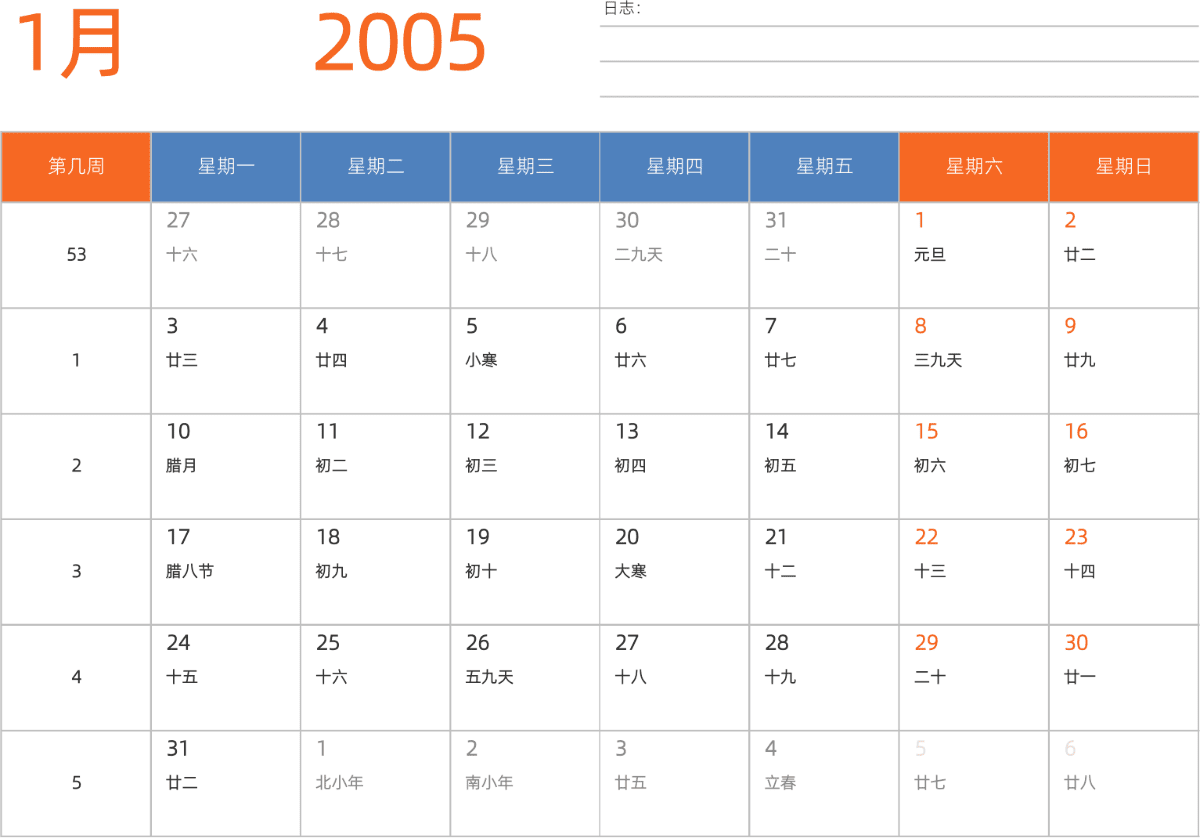Select date 11 labeled 初二

pos(376,467)
